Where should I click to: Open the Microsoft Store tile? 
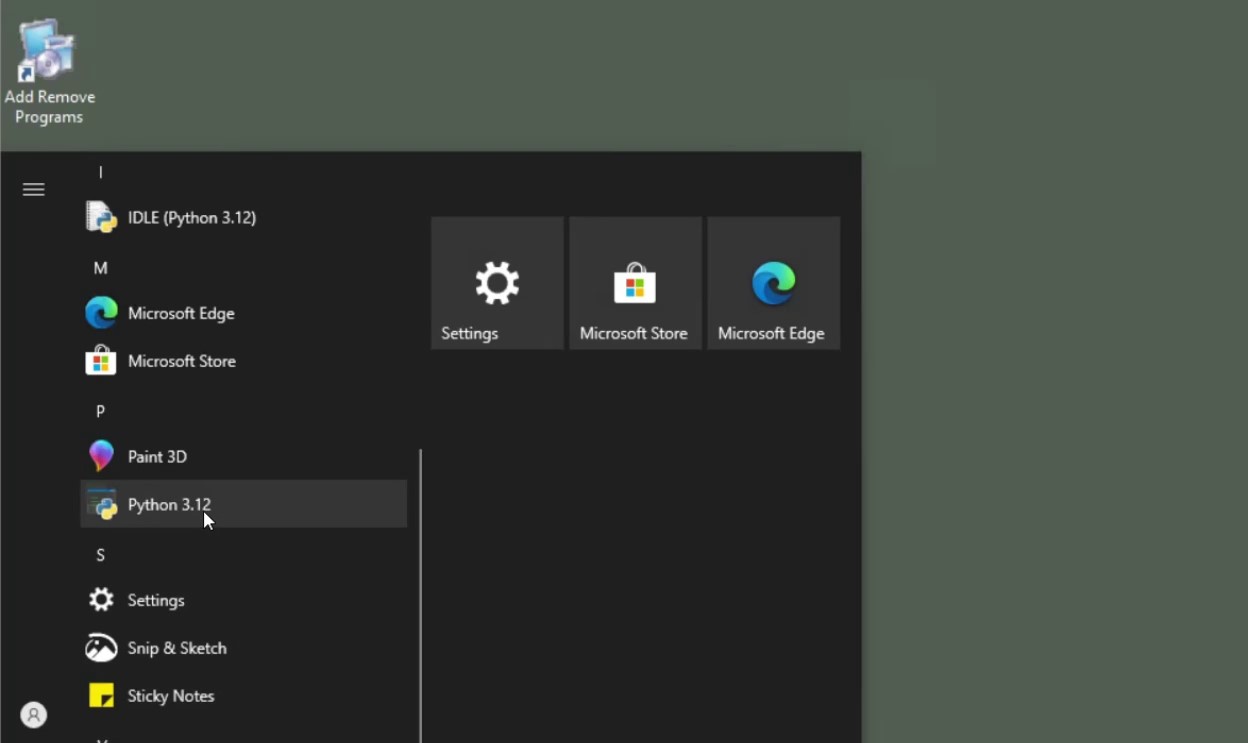click(635, 282)
